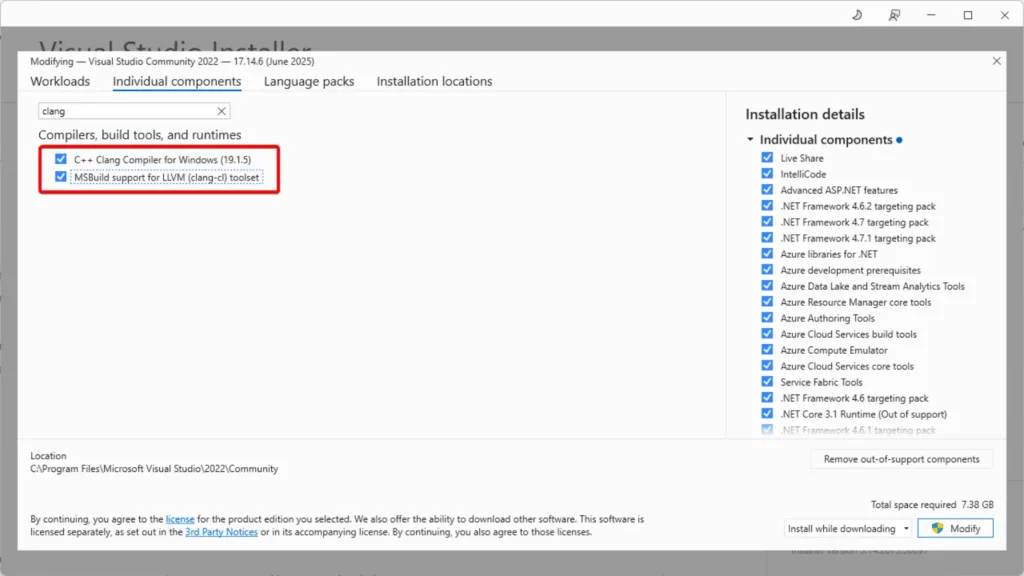Uncheck Azure Compute Emulator

[x=767, y=349]
